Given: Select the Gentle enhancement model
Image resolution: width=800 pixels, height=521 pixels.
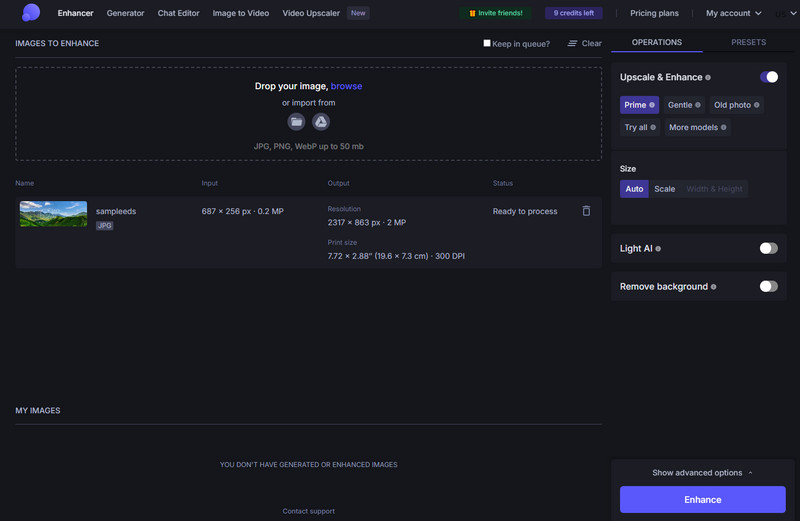Looking at the screenshot, I should pos(684,105).
